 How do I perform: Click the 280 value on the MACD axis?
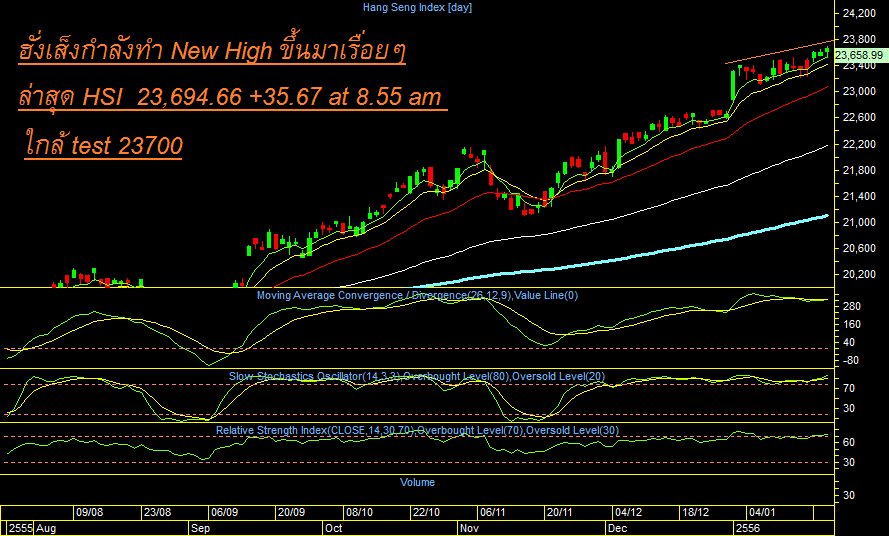852,306
